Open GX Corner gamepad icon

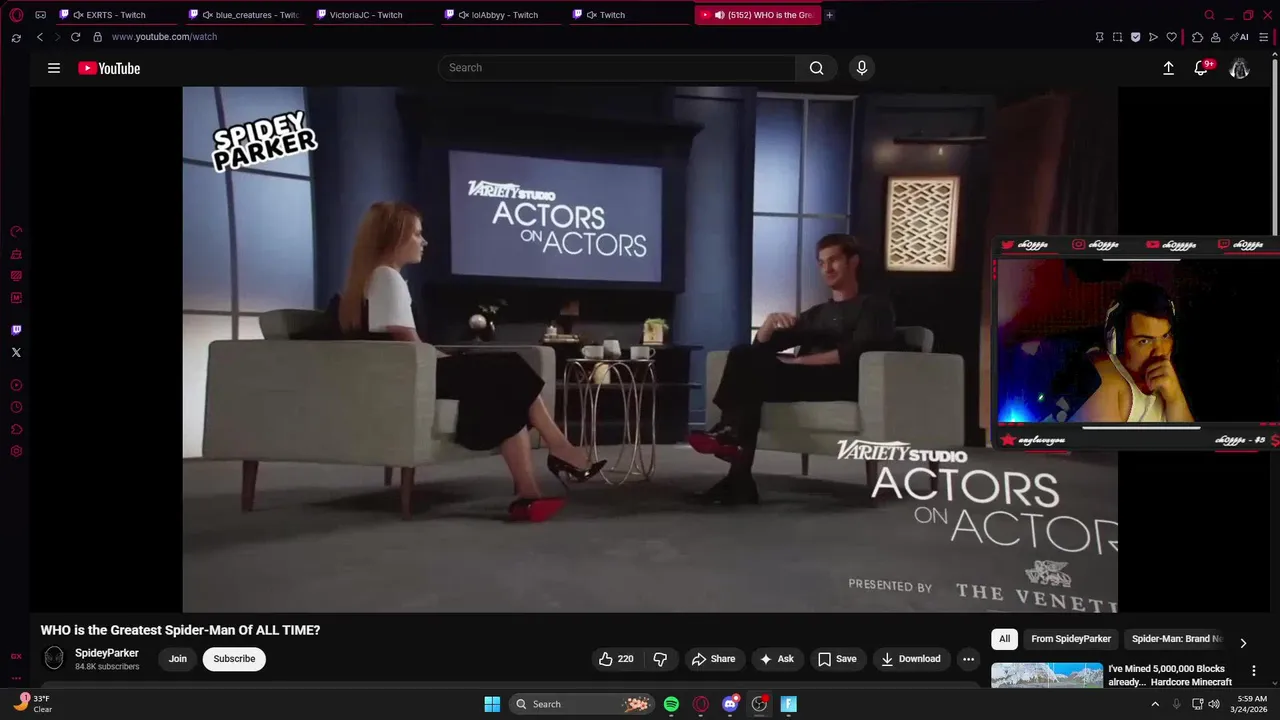tap(40, 15)
